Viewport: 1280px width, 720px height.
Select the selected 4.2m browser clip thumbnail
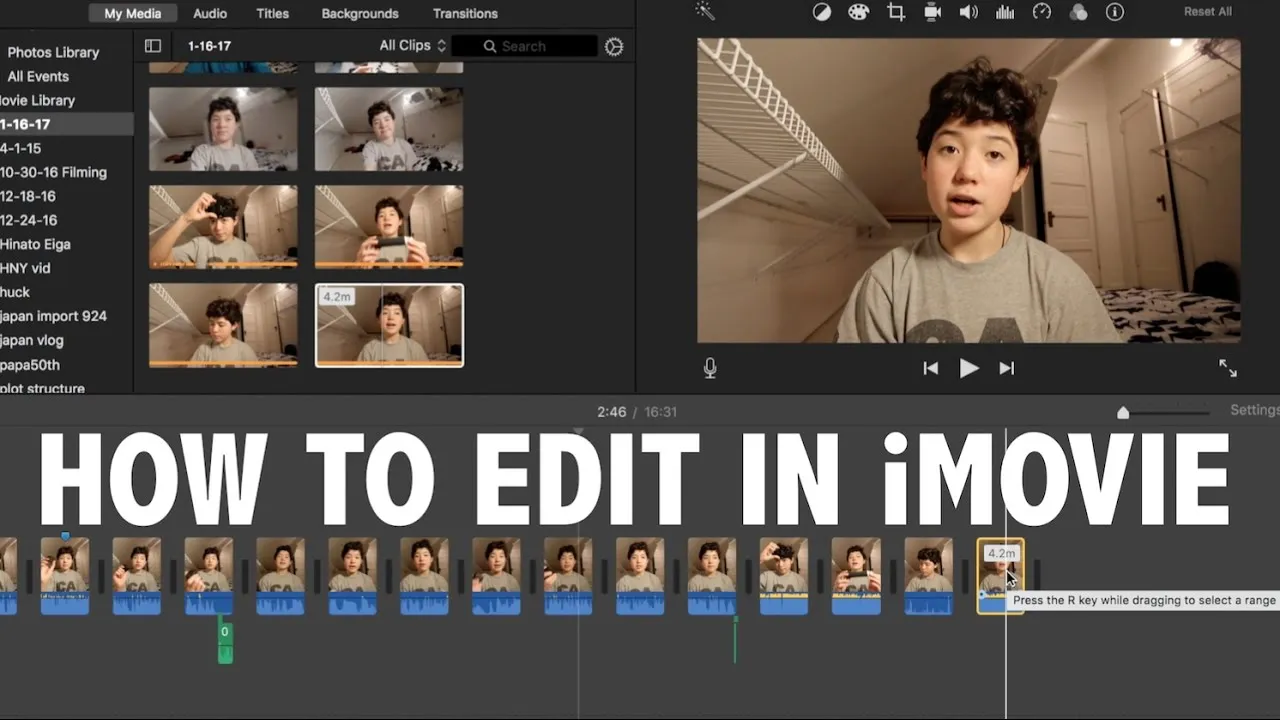pos(389,325)
